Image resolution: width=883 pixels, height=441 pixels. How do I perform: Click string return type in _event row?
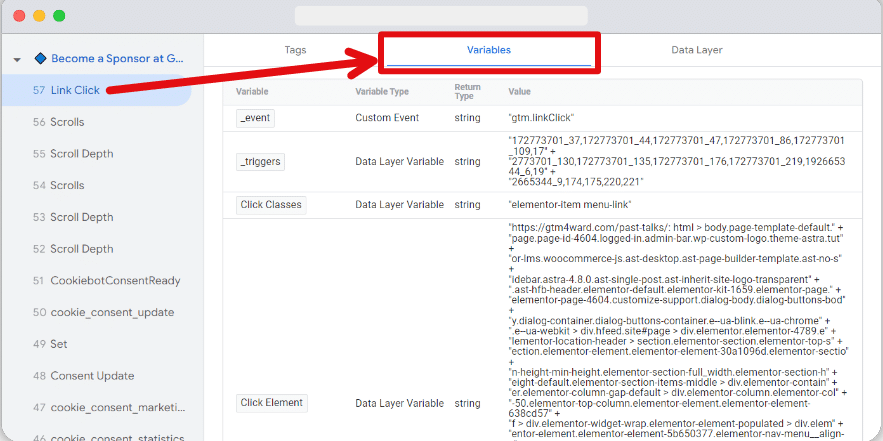[467, 118]
